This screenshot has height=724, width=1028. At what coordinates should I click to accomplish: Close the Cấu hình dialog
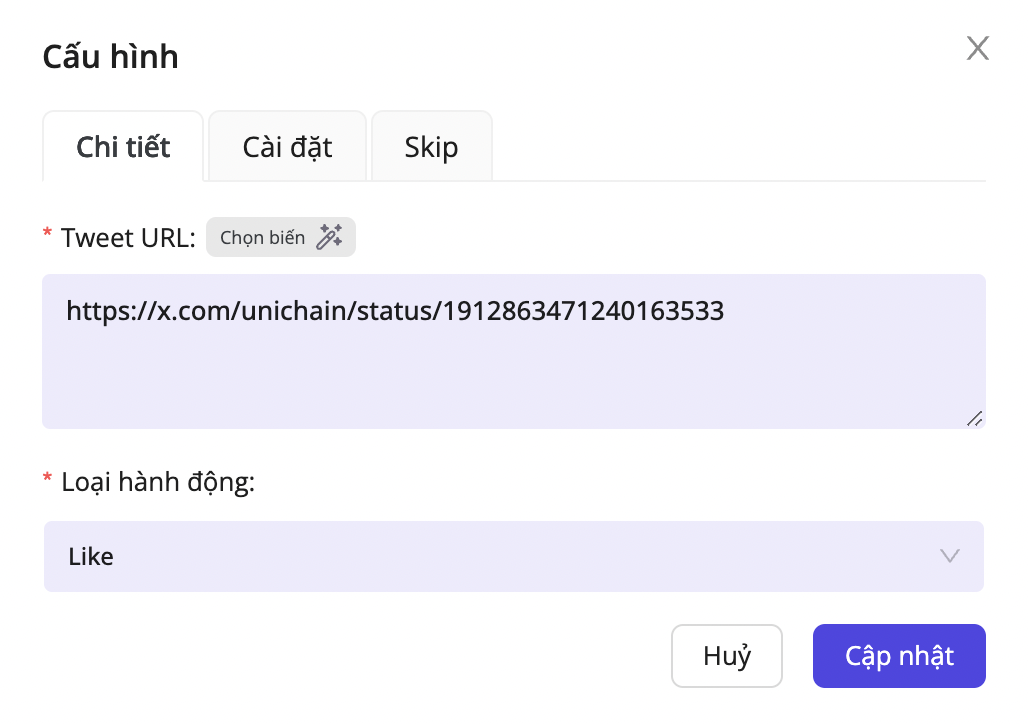pyautogui.click(x=977, y=48)
